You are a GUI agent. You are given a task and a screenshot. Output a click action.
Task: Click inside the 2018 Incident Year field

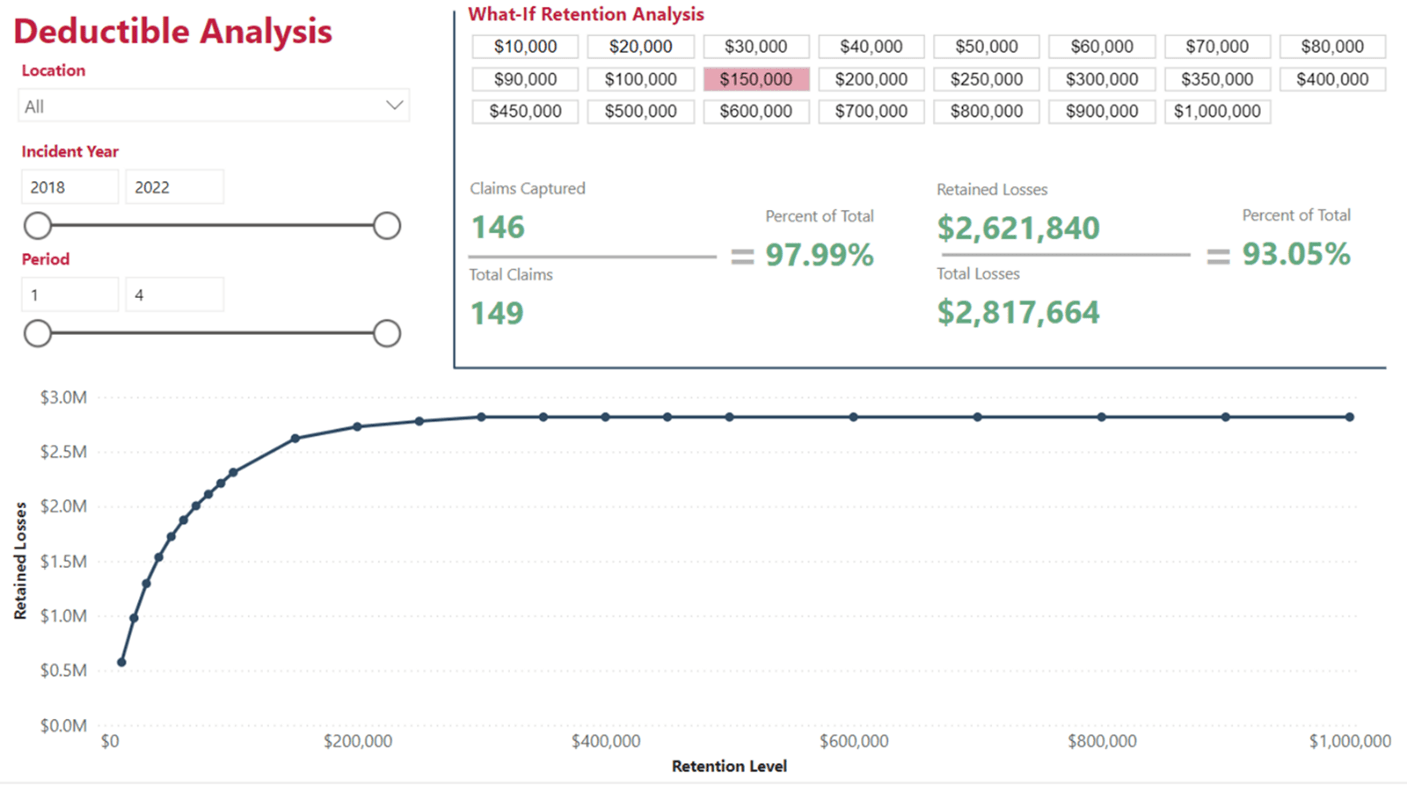point(69,186)
